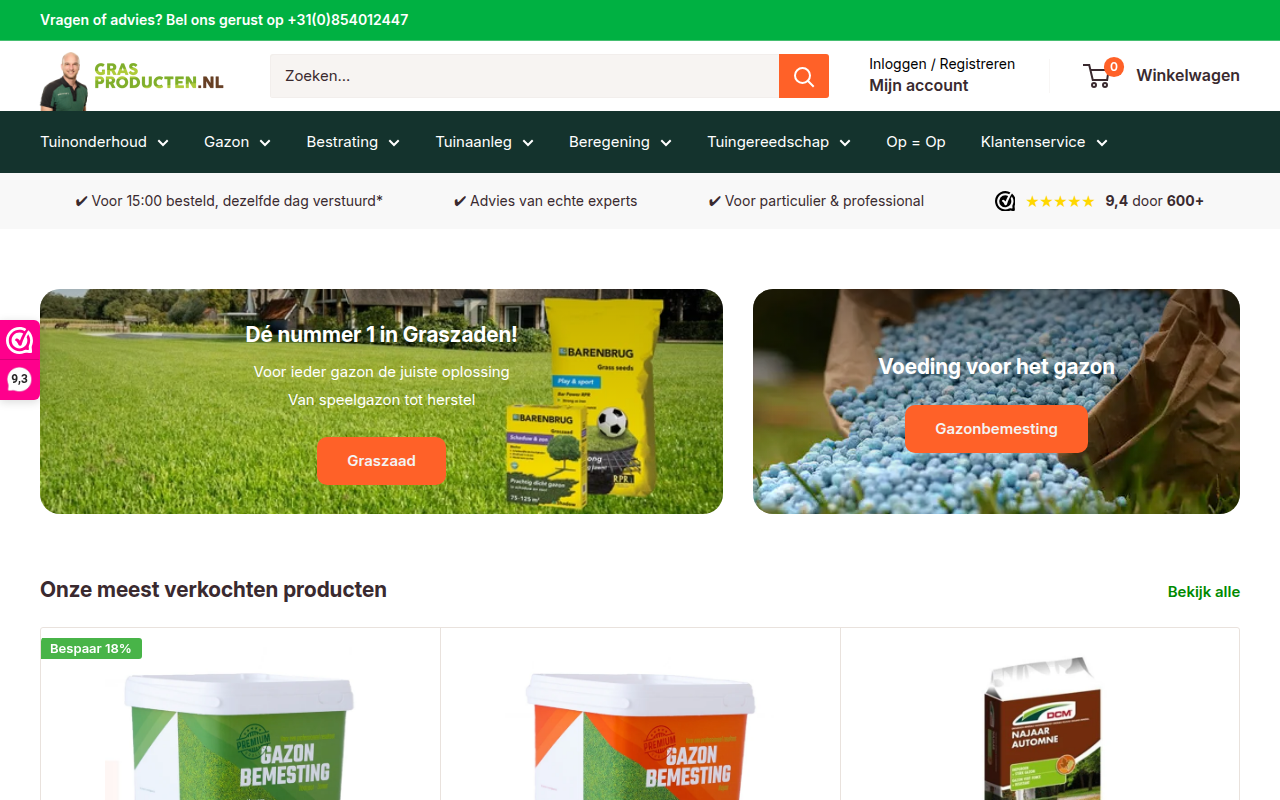Click 'Voor particulier & professional' text
This screenshot has height=800, width=1280.
[x=816, y=201]
